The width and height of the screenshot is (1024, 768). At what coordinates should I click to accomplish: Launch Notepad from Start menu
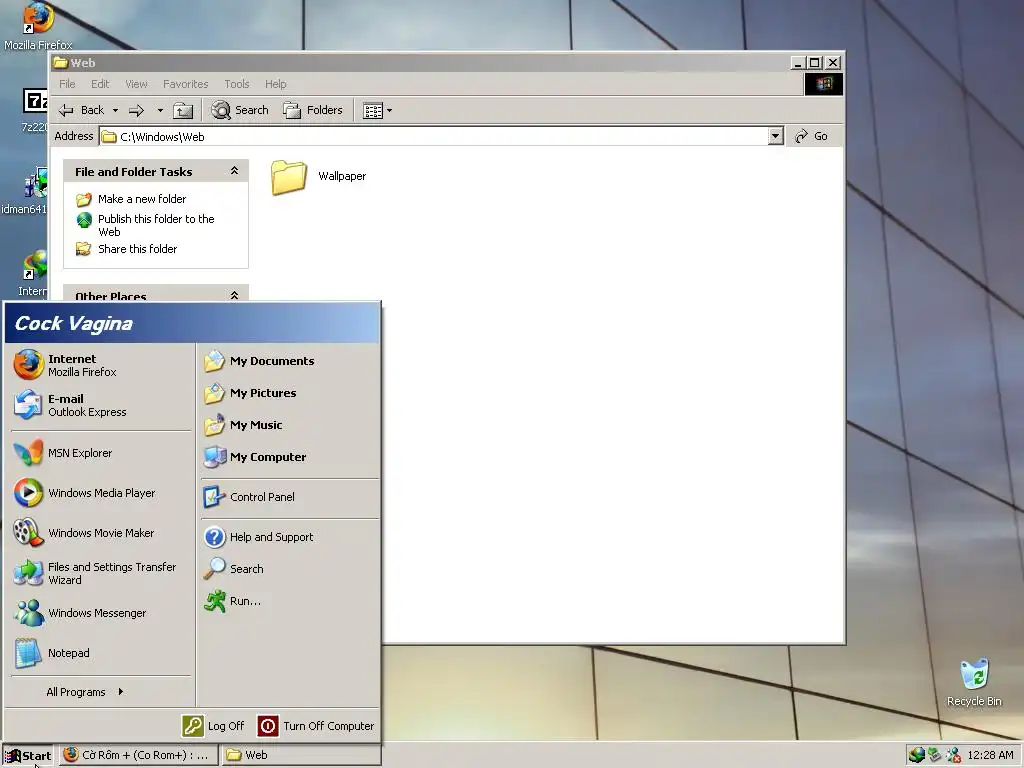pos(101,653)
